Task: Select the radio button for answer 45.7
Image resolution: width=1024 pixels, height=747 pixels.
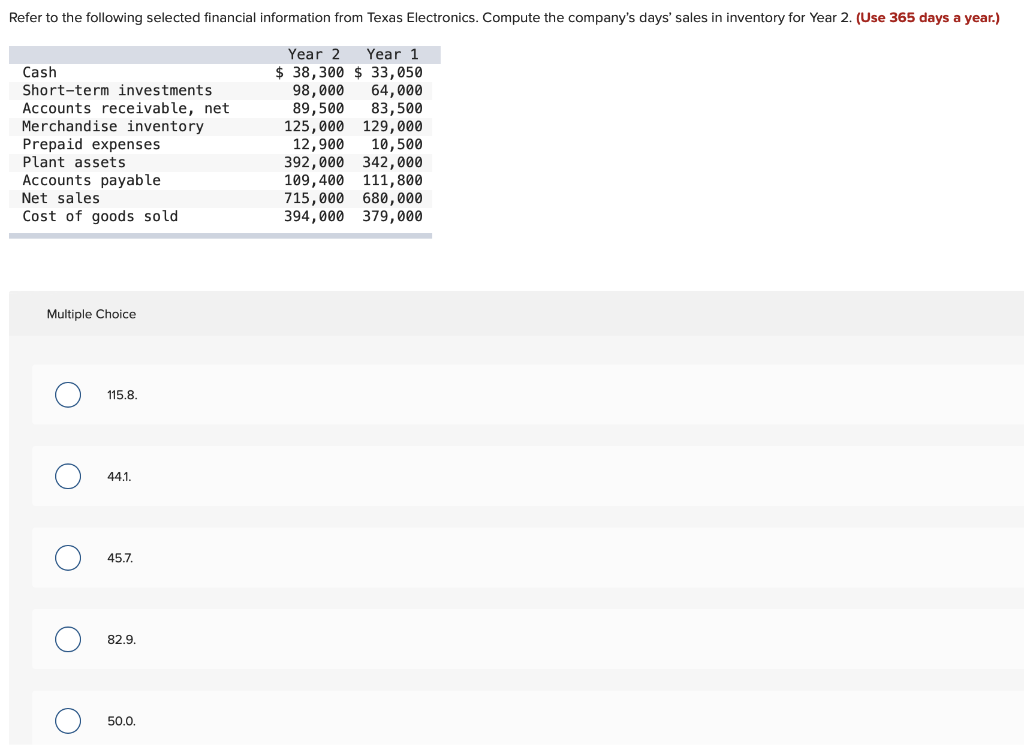Action: point(67,557)
